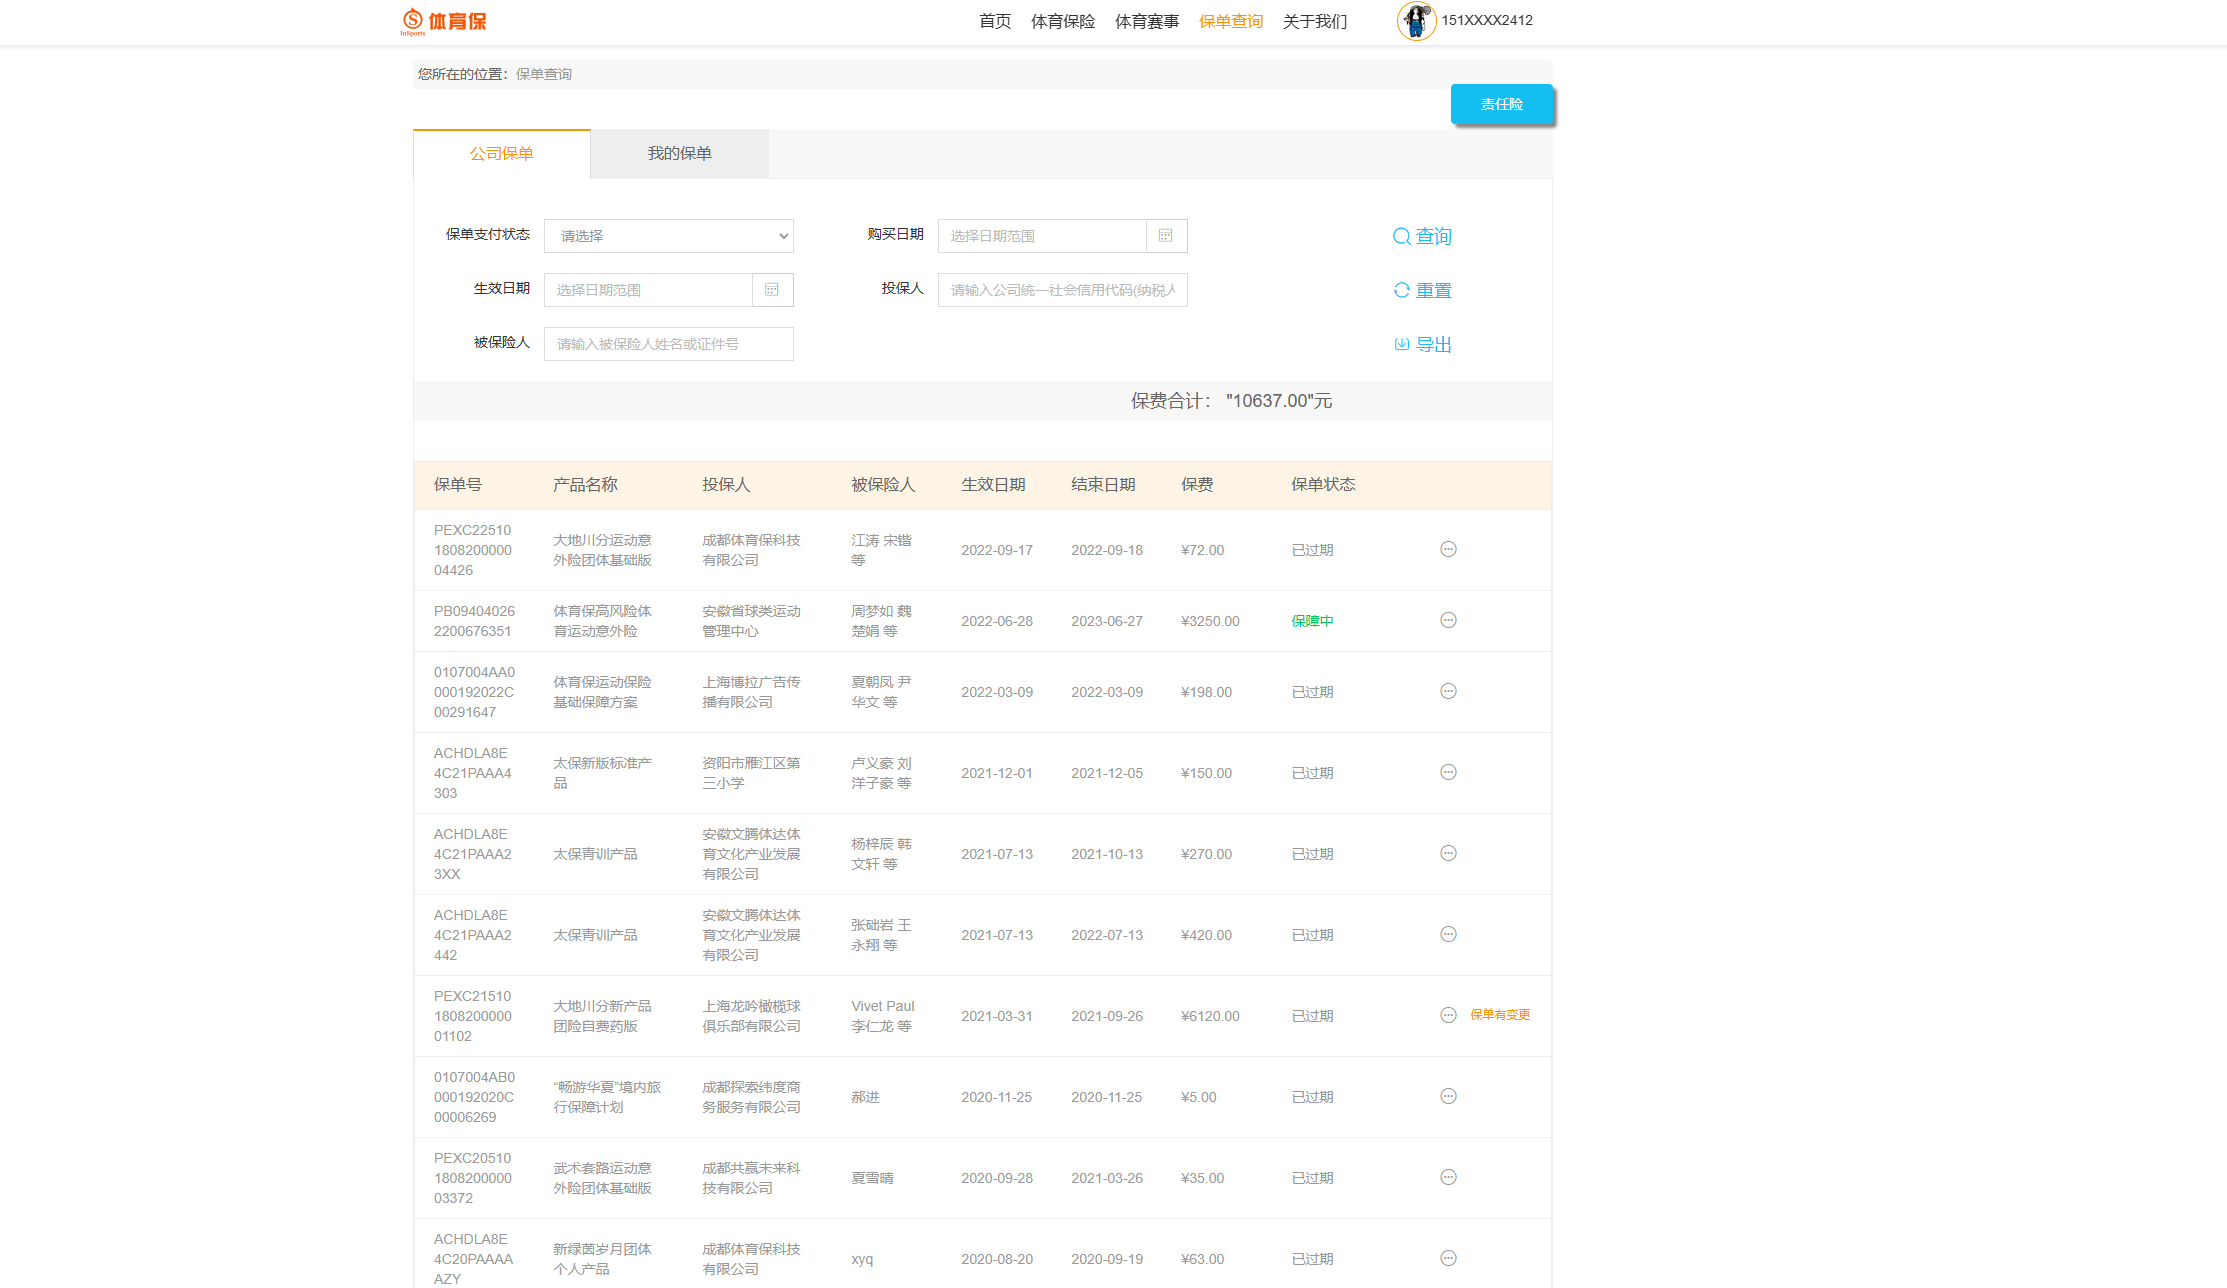The height and width of the screenshot is (1288, 2227).
Task: Go to the 首页 menu item
Action: (x=994, y=21)
